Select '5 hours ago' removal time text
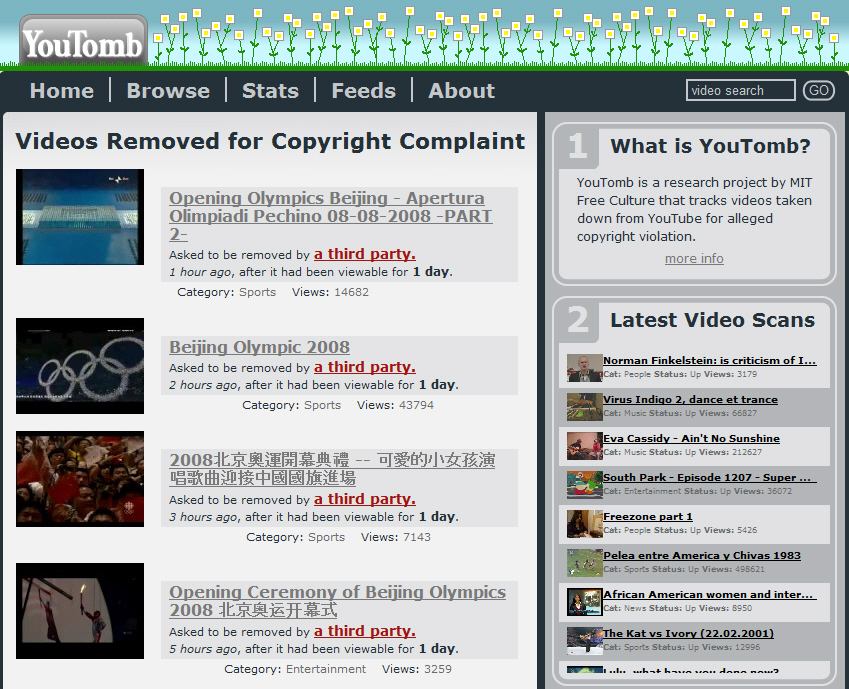Screen dimensions: 849x689 [204, 649]
